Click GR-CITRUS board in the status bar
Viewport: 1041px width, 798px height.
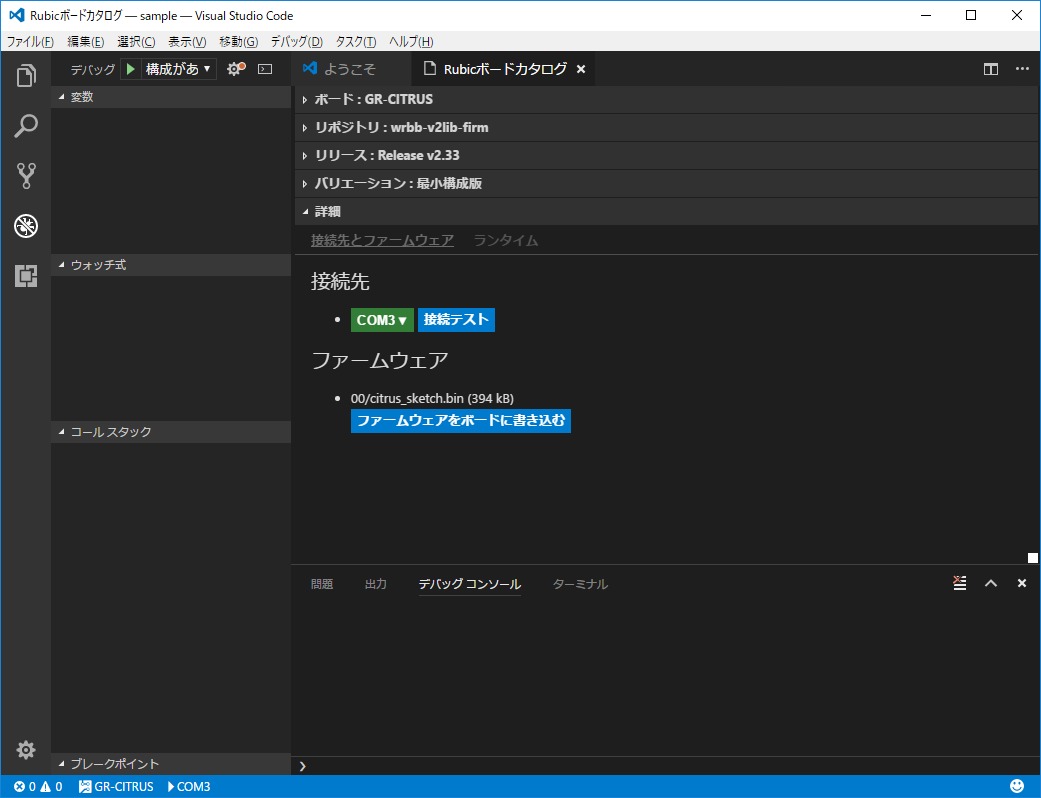[116, 787]
